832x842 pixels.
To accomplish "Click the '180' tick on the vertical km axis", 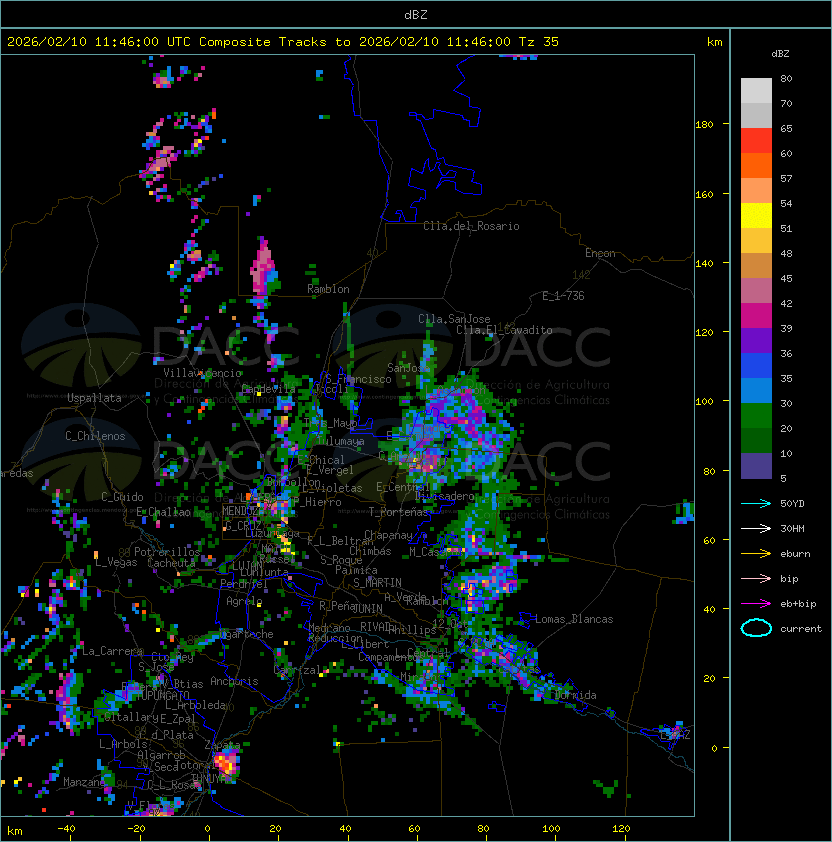I will pyautogui.click(x=704, y=125).
